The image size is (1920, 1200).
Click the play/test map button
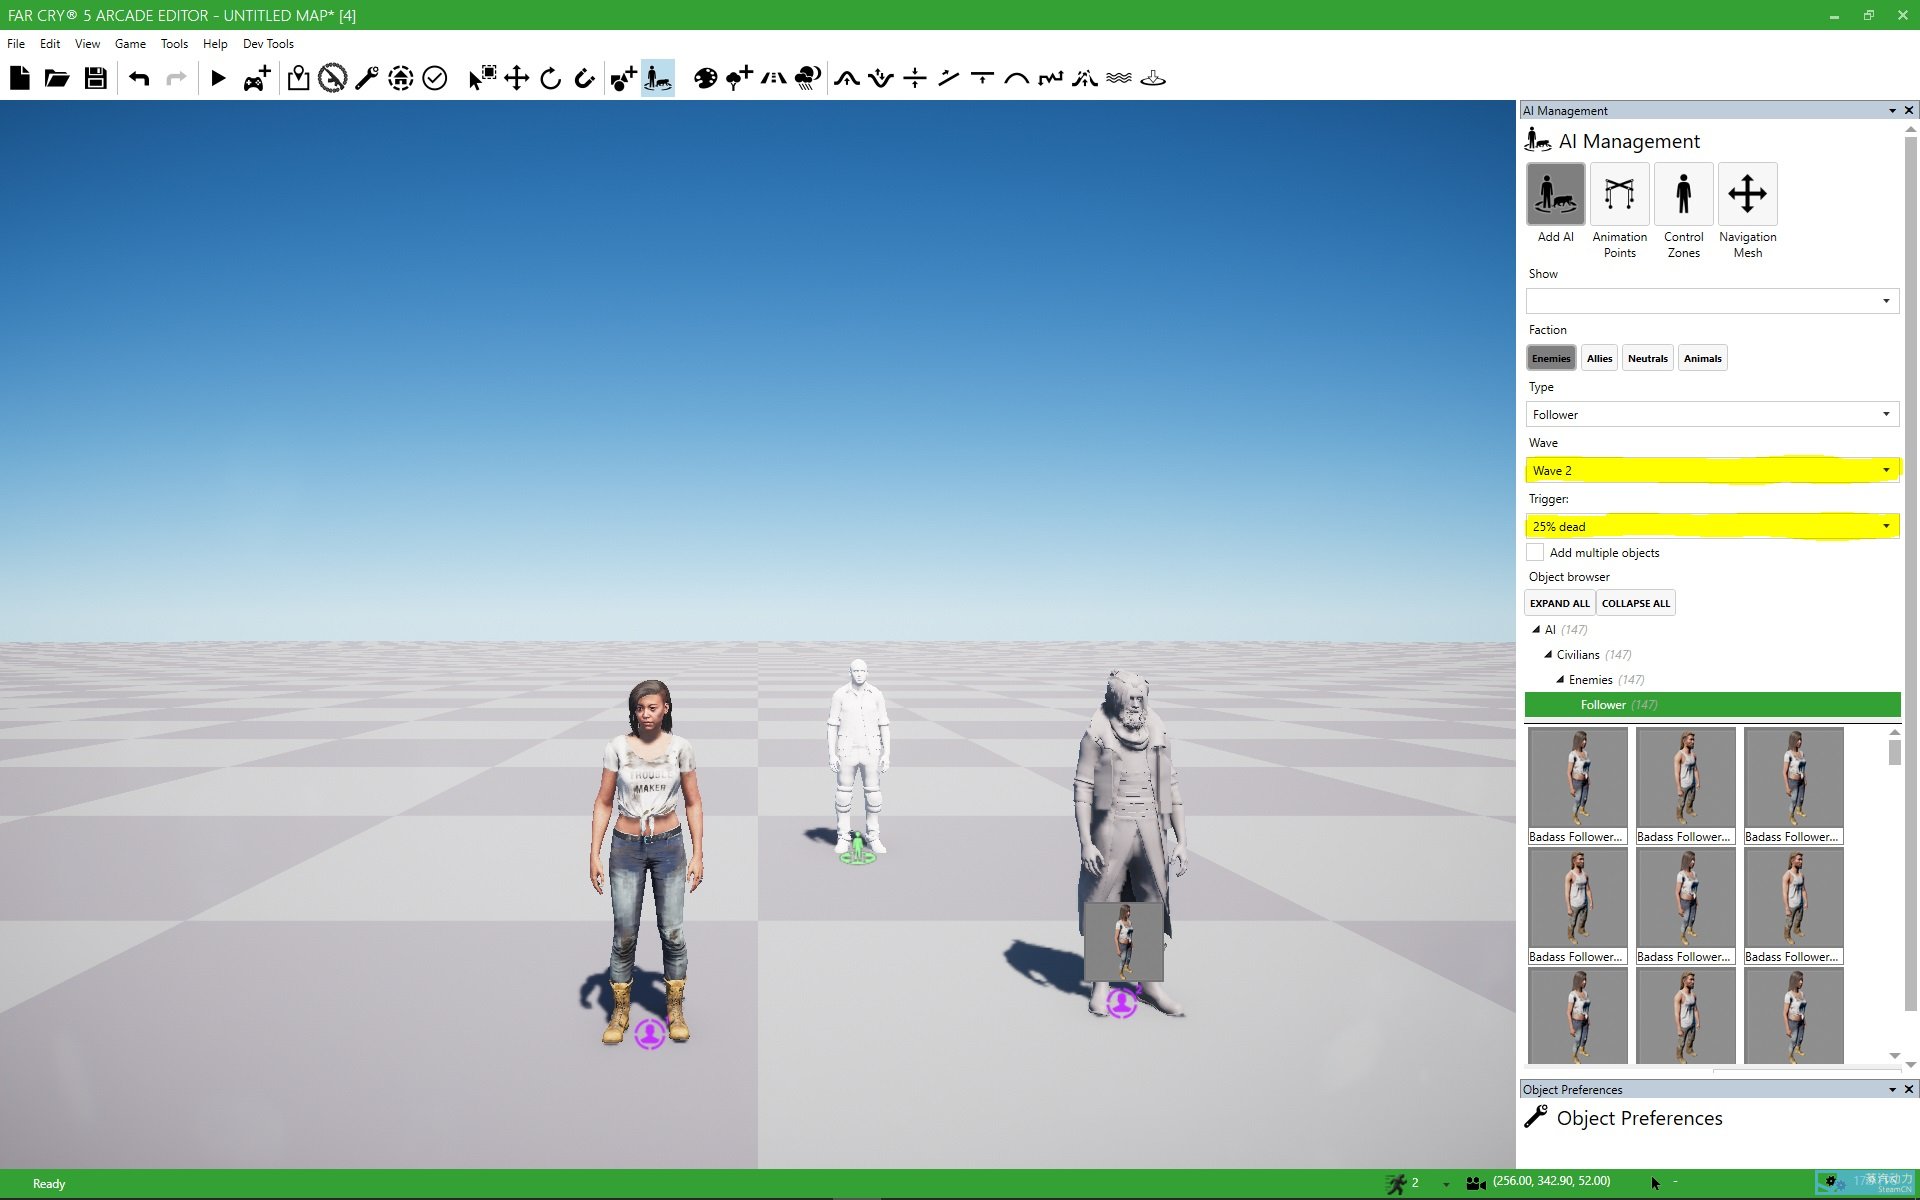[218, 77]
